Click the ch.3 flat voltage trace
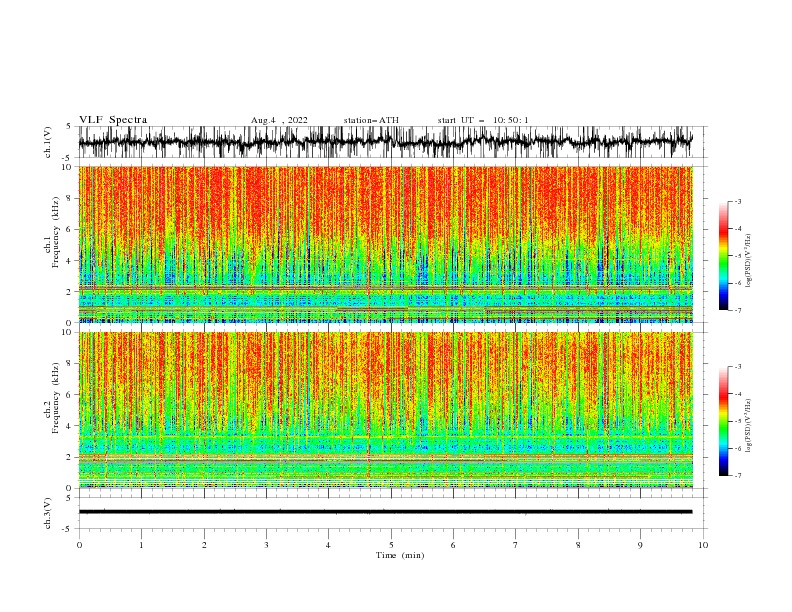 385,512
